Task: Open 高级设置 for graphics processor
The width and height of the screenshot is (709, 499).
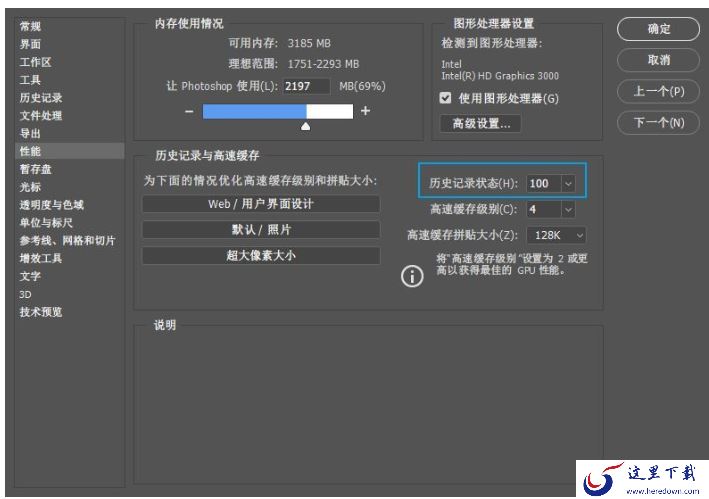Action: (481, 123)
